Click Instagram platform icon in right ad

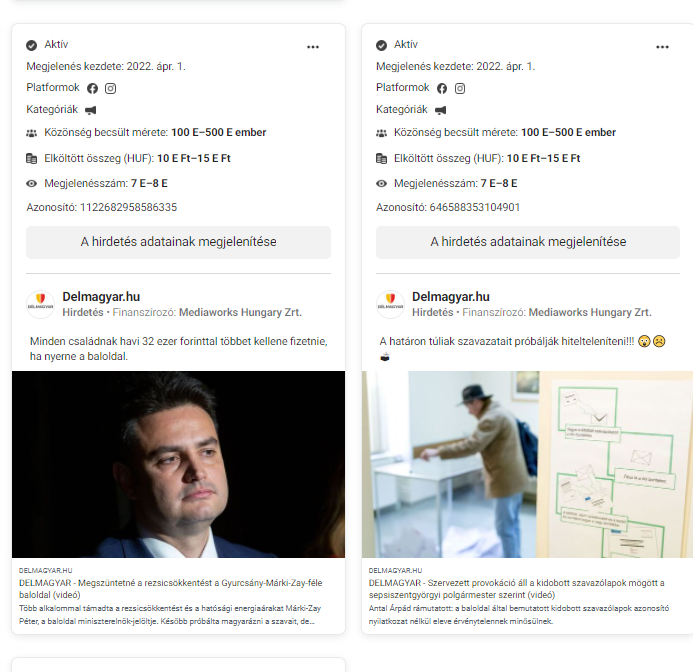point(460,88)
